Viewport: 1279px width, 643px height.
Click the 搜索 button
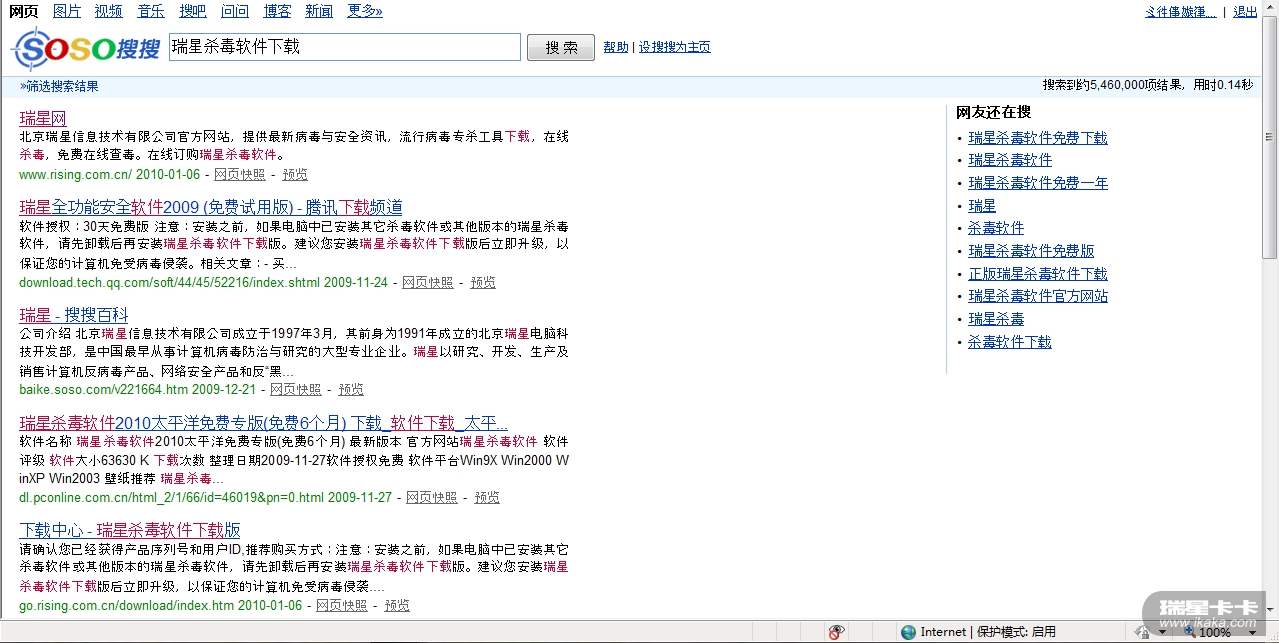(561, 47)
